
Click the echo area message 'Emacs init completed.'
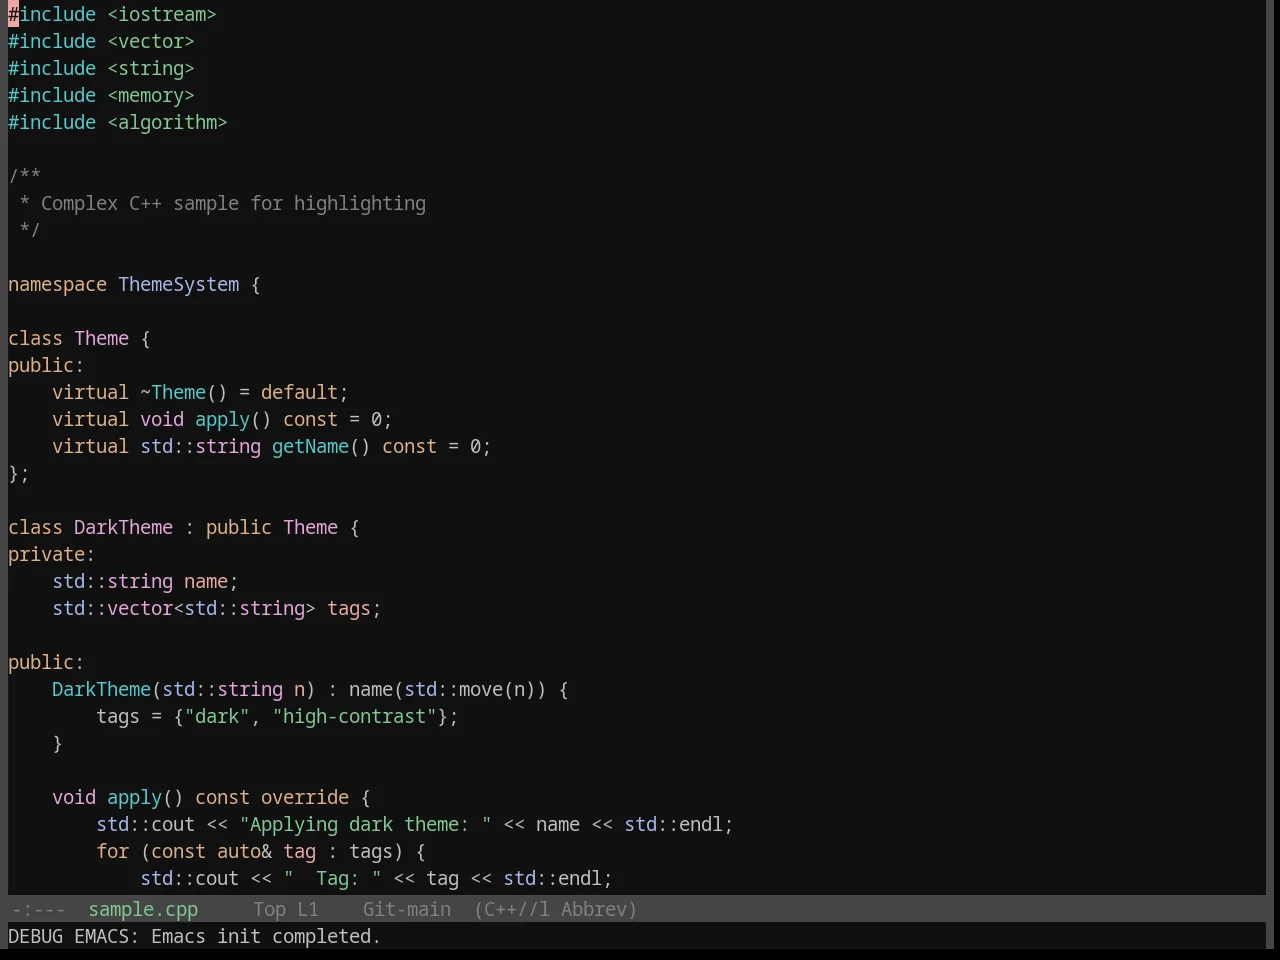point(266,936)
